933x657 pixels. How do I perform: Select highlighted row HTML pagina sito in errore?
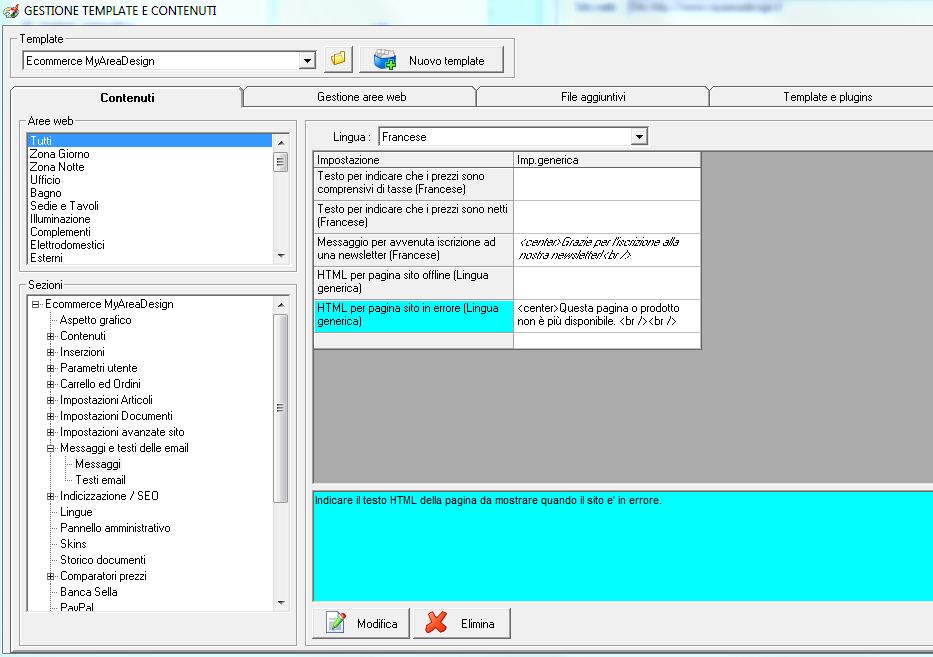pos(414,315)
